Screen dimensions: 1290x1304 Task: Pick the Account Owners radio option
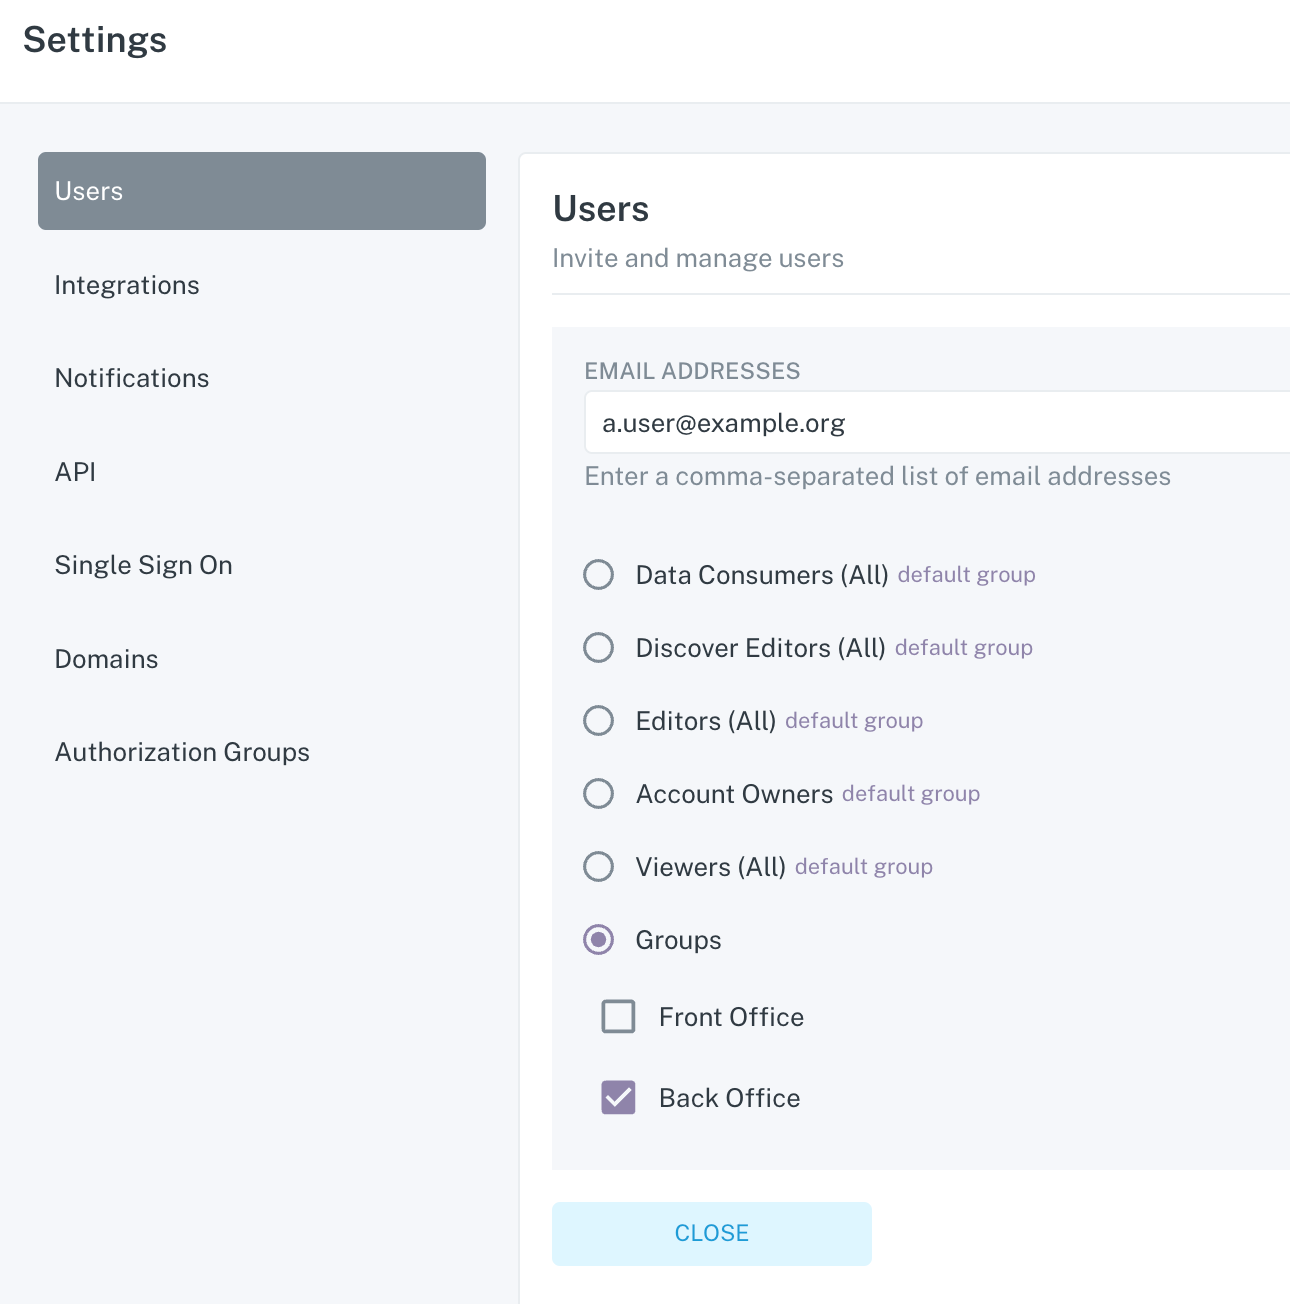point(599,794)
